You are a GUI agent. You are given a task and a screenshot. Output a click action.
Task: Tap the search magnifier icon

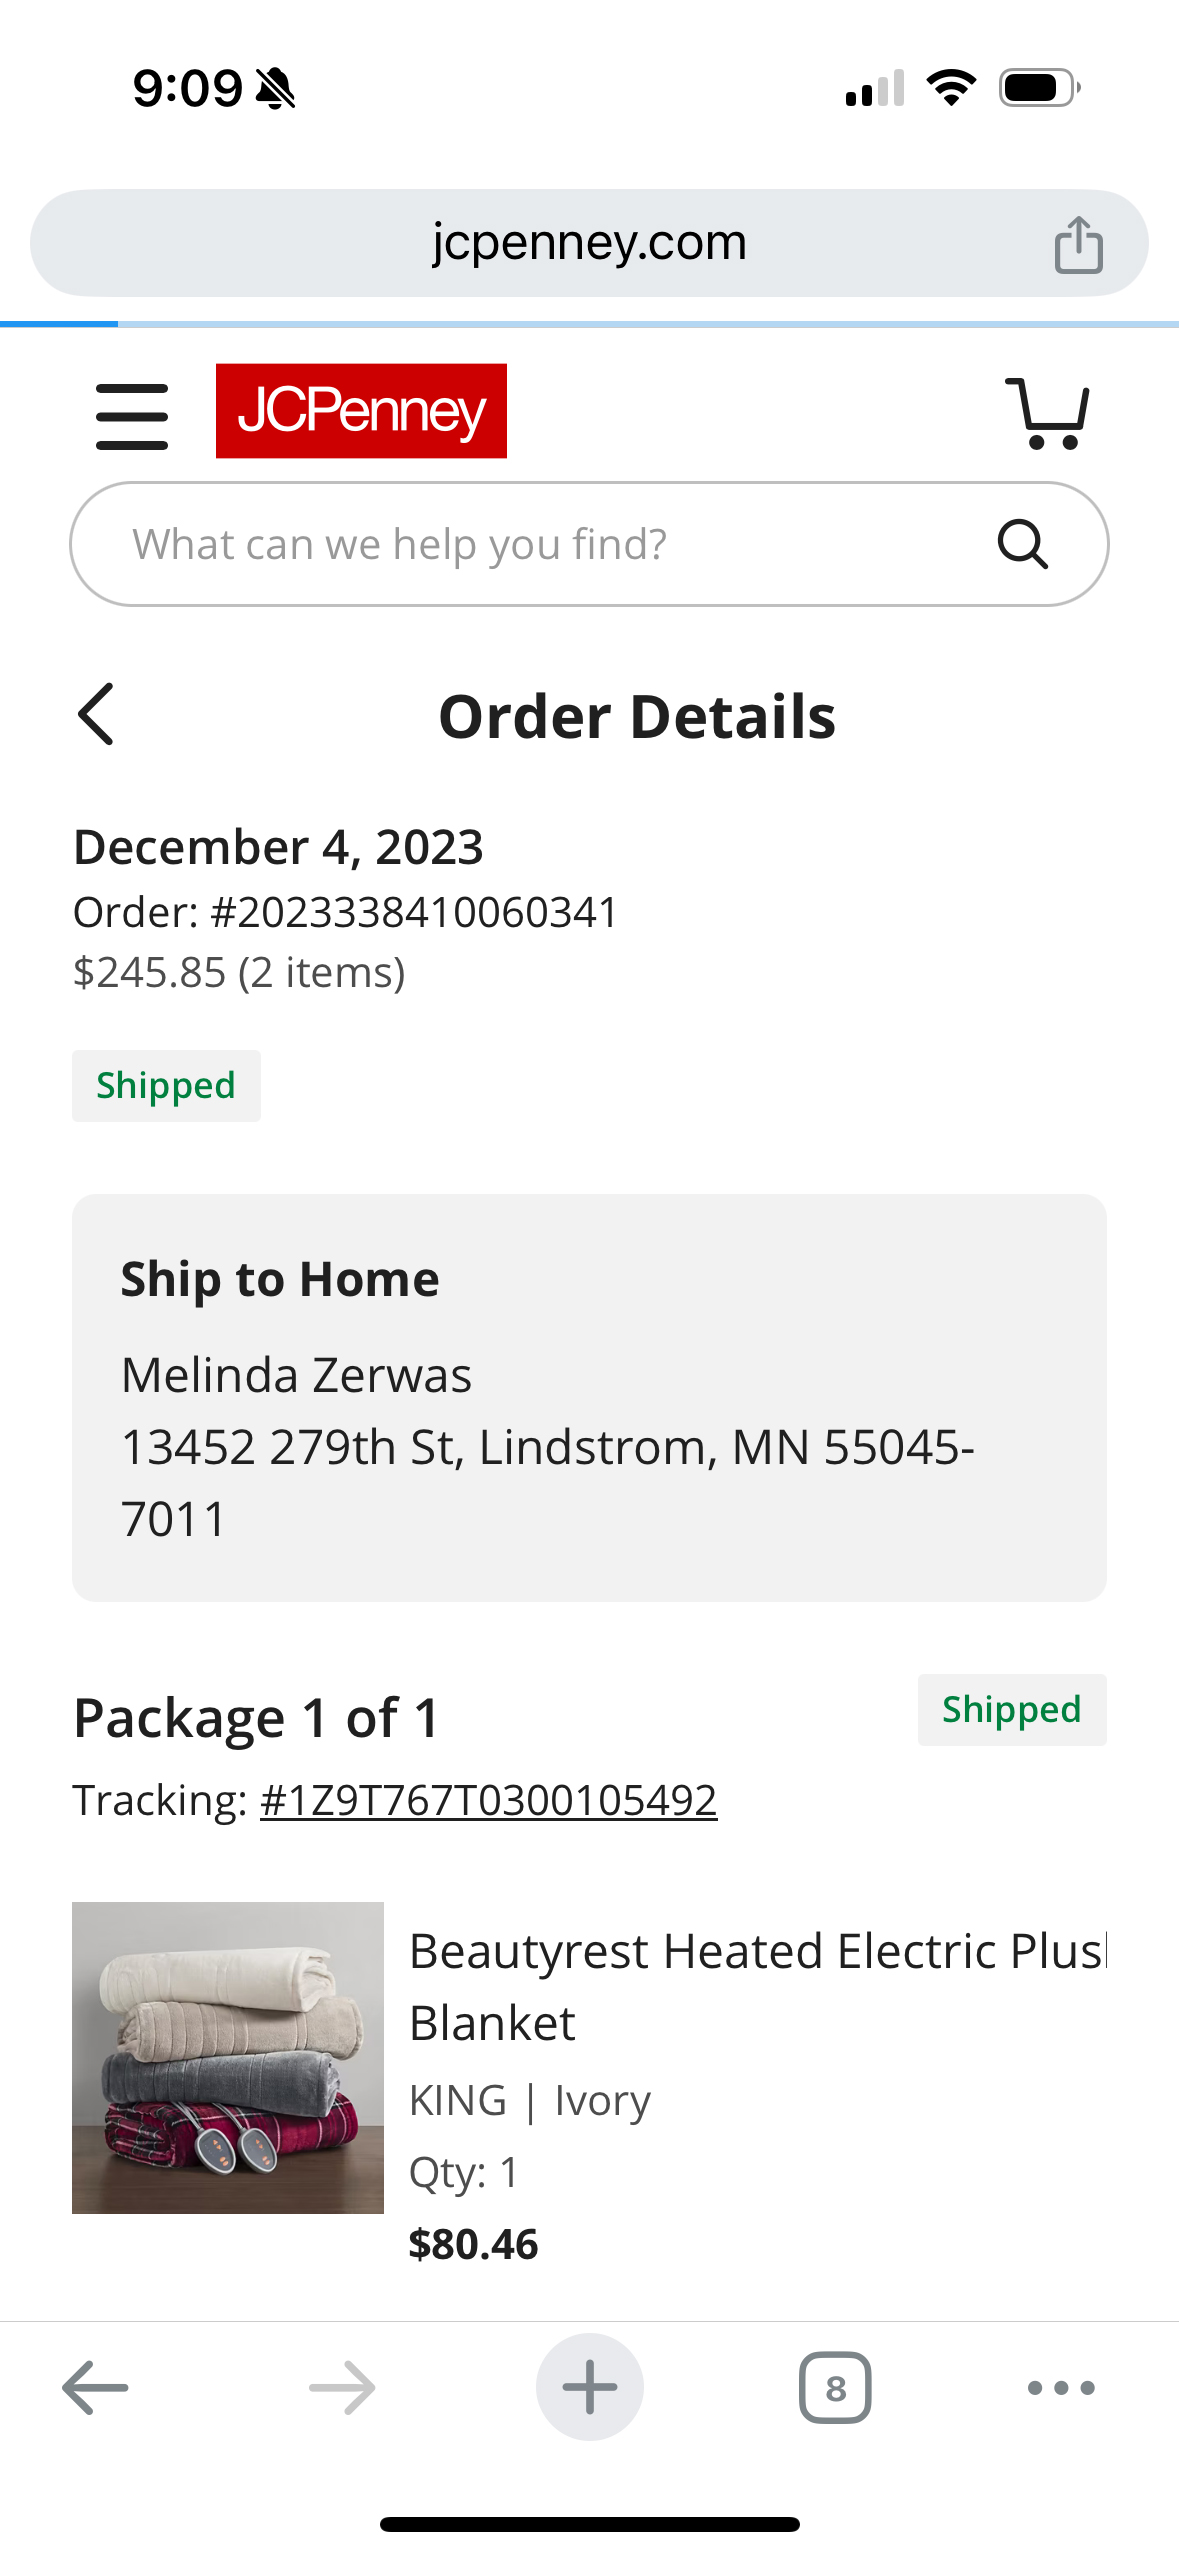coord(1023,544)
